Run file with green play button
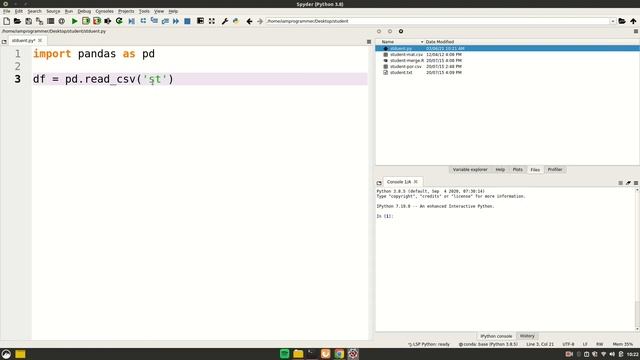Viewport: 640px width, 360px height. [x=75, y=21]
